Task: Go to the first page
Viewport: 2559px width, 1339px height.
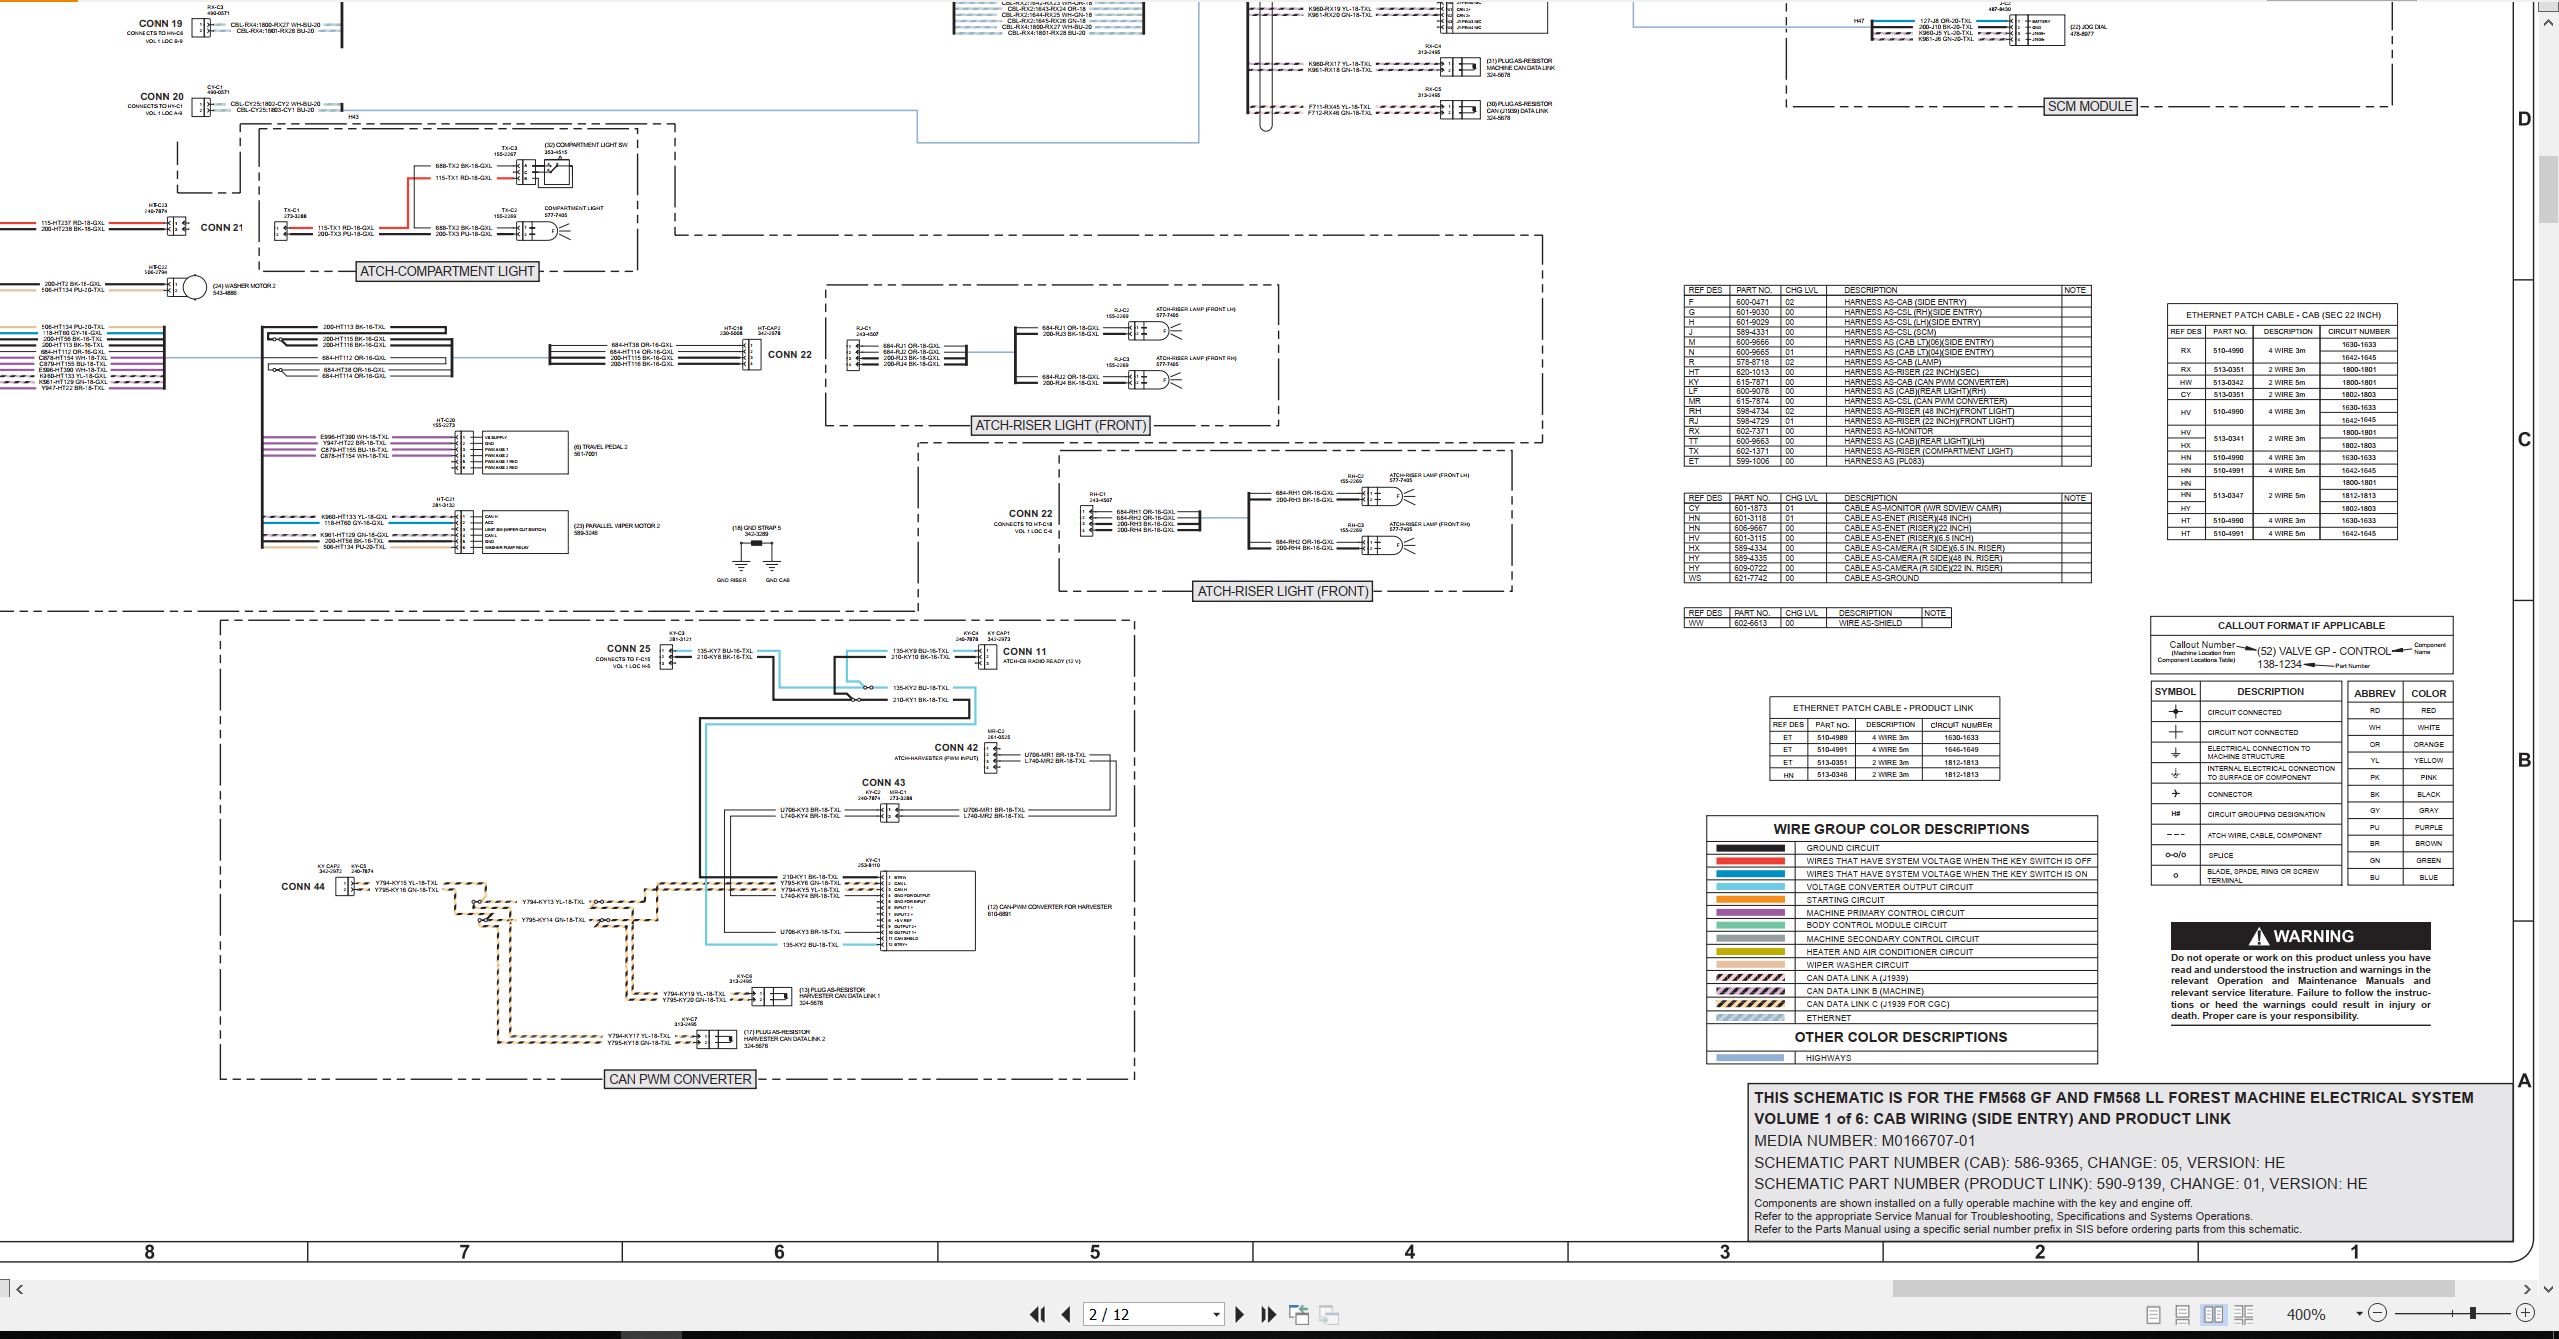Action: click(x=1037, y=1315)
